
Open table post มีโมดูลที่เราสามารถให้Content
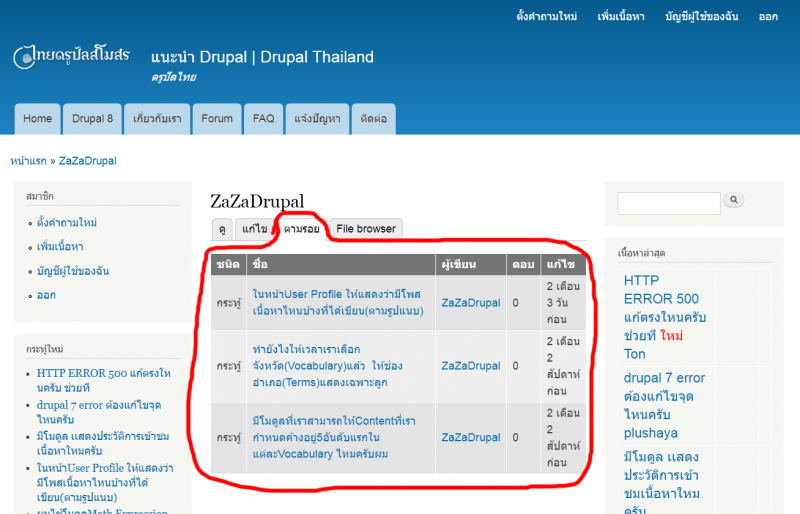coord(334,437)
